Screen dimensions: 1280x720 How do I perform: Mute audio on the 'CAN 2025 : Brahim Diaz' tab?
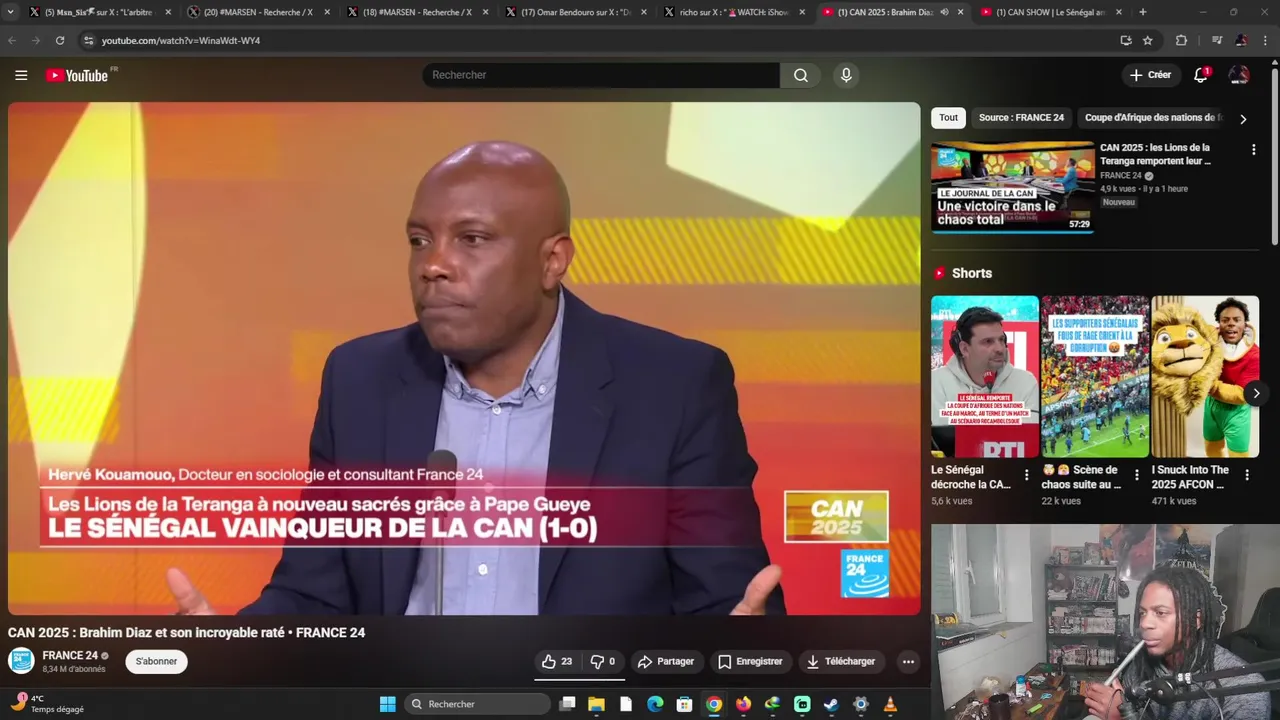click(944, 12)
